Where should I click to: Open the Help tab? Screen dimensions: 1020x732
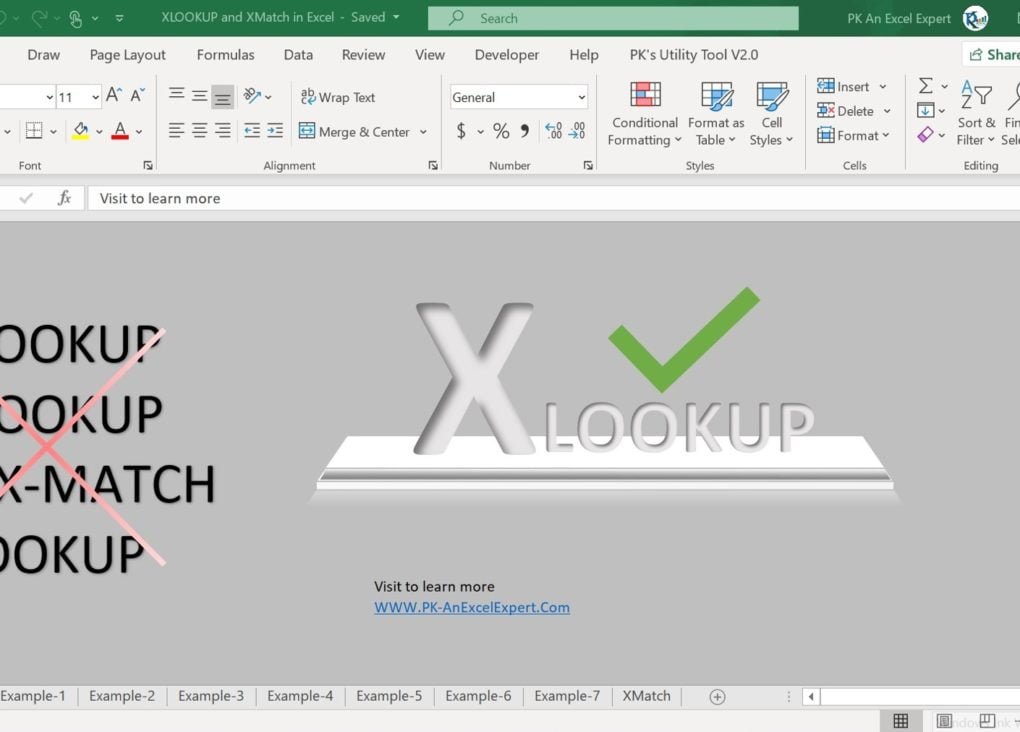(x=584, y=55)
